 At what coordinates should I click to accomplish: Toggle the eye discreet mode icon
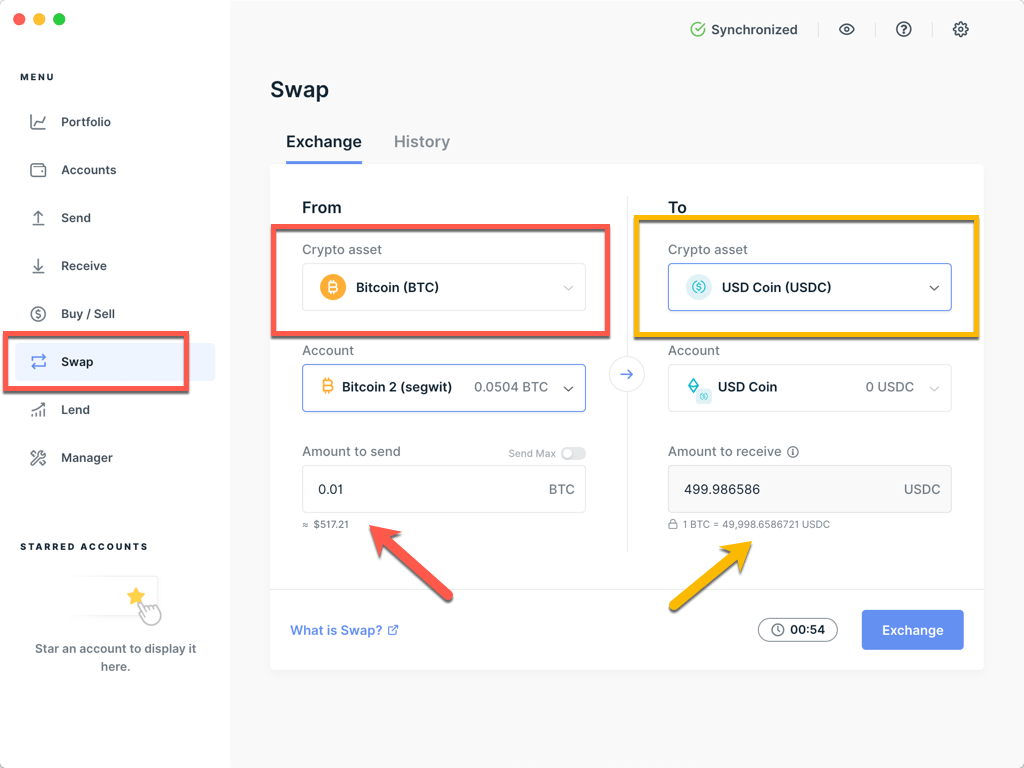tap(846, 29)
